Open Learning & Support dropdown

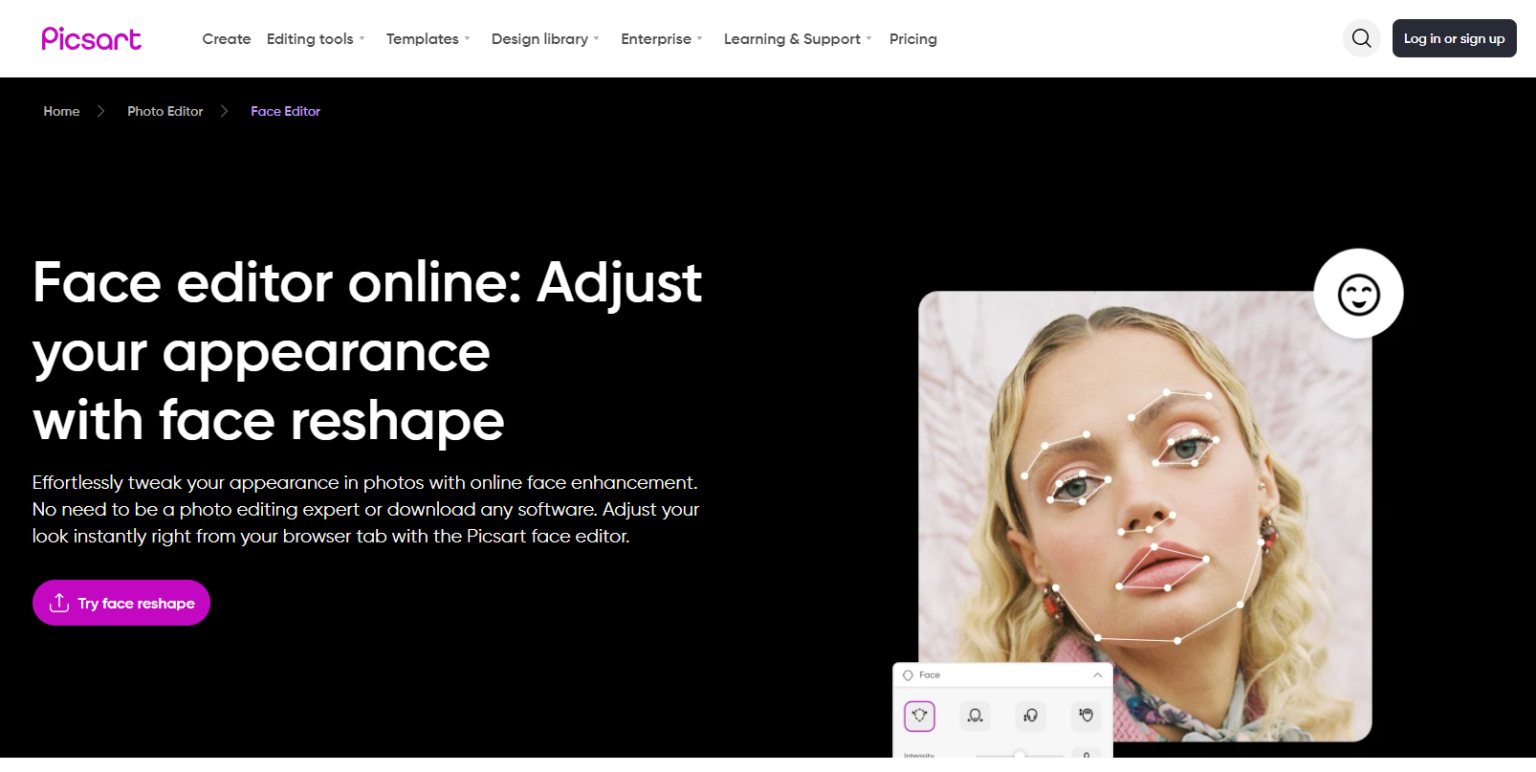(x=798, y=39)
